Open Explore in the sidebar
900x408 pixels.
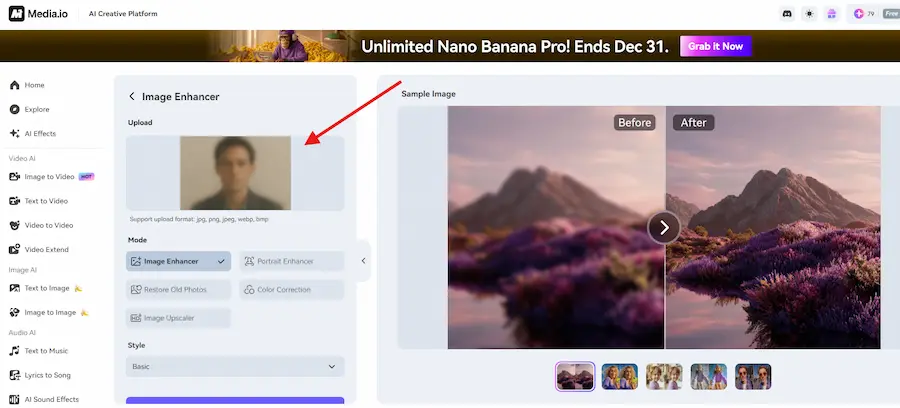coord(36,109)
